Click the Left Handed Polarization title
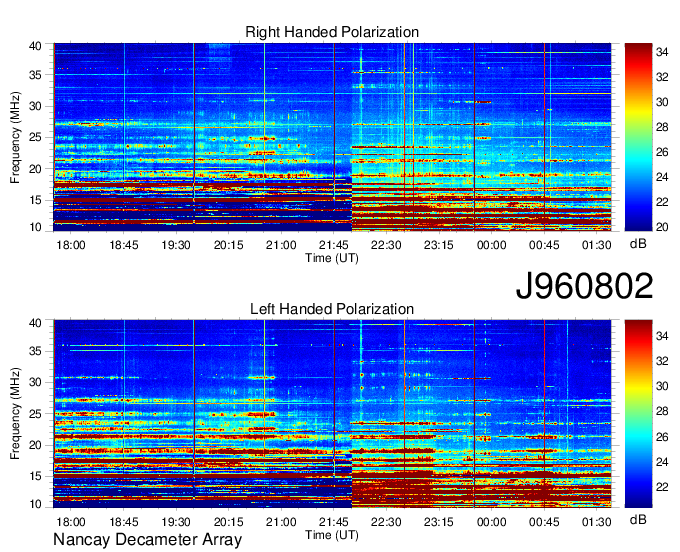 point(332,309)
